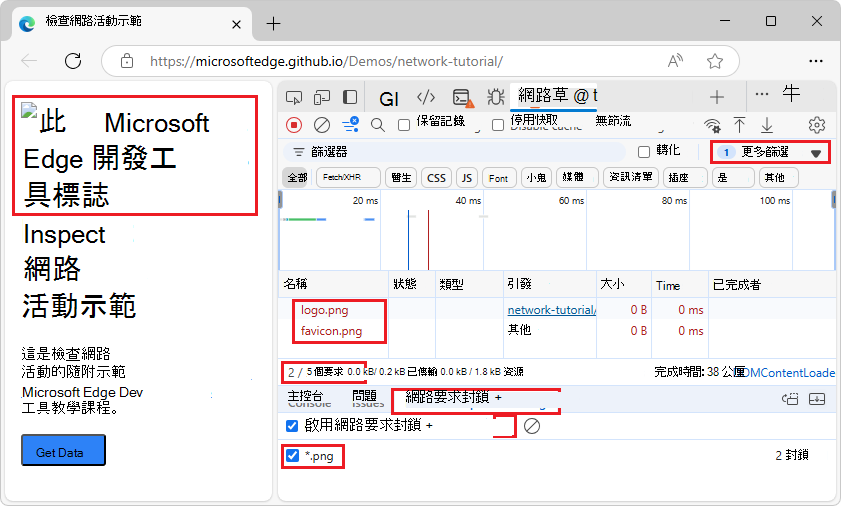841x506 pixels.
Task: Uncheck the *.png pattern checkbox
Action: [292, 456]
